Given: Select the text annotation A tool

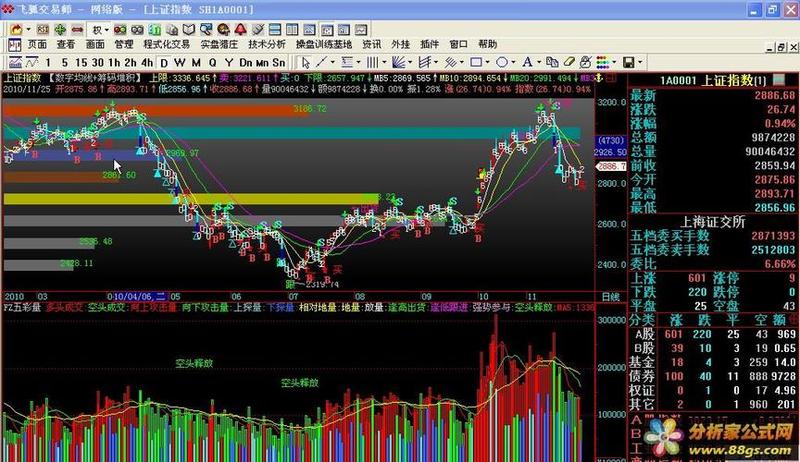Looking at the screenshot, I should click(527, 63).
